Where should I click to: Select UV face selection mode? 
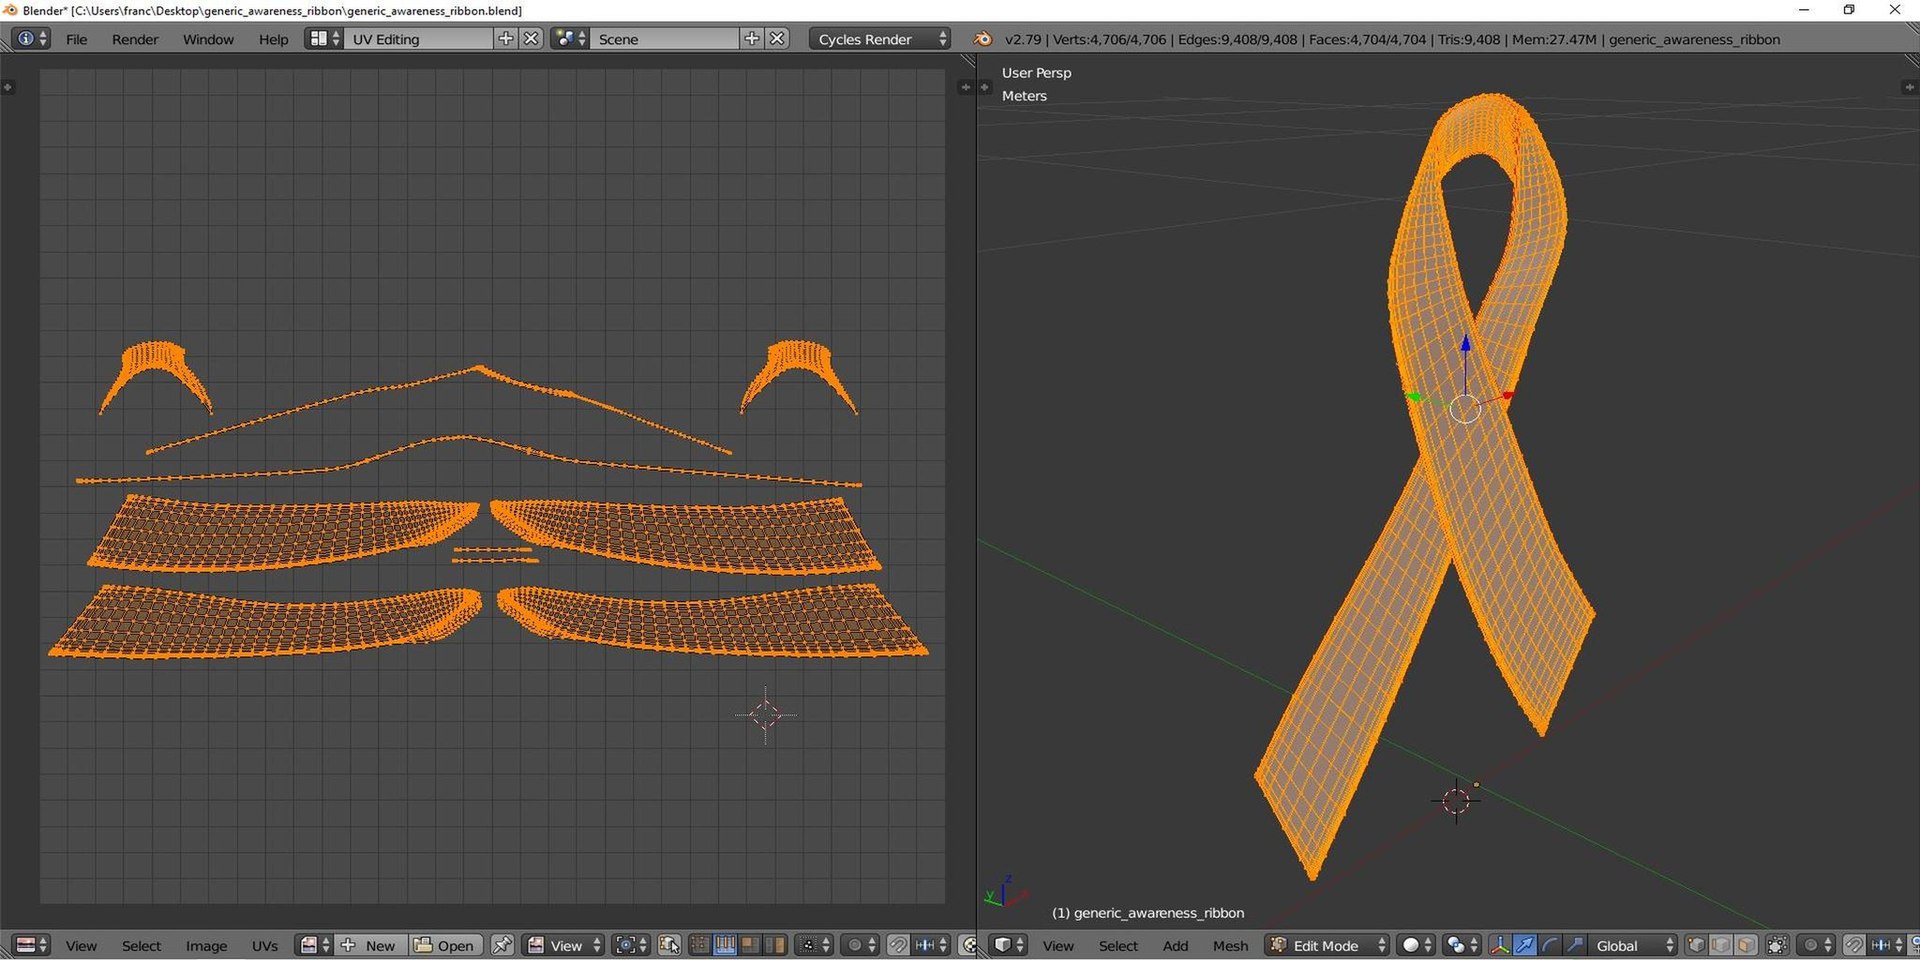[749, 945]
